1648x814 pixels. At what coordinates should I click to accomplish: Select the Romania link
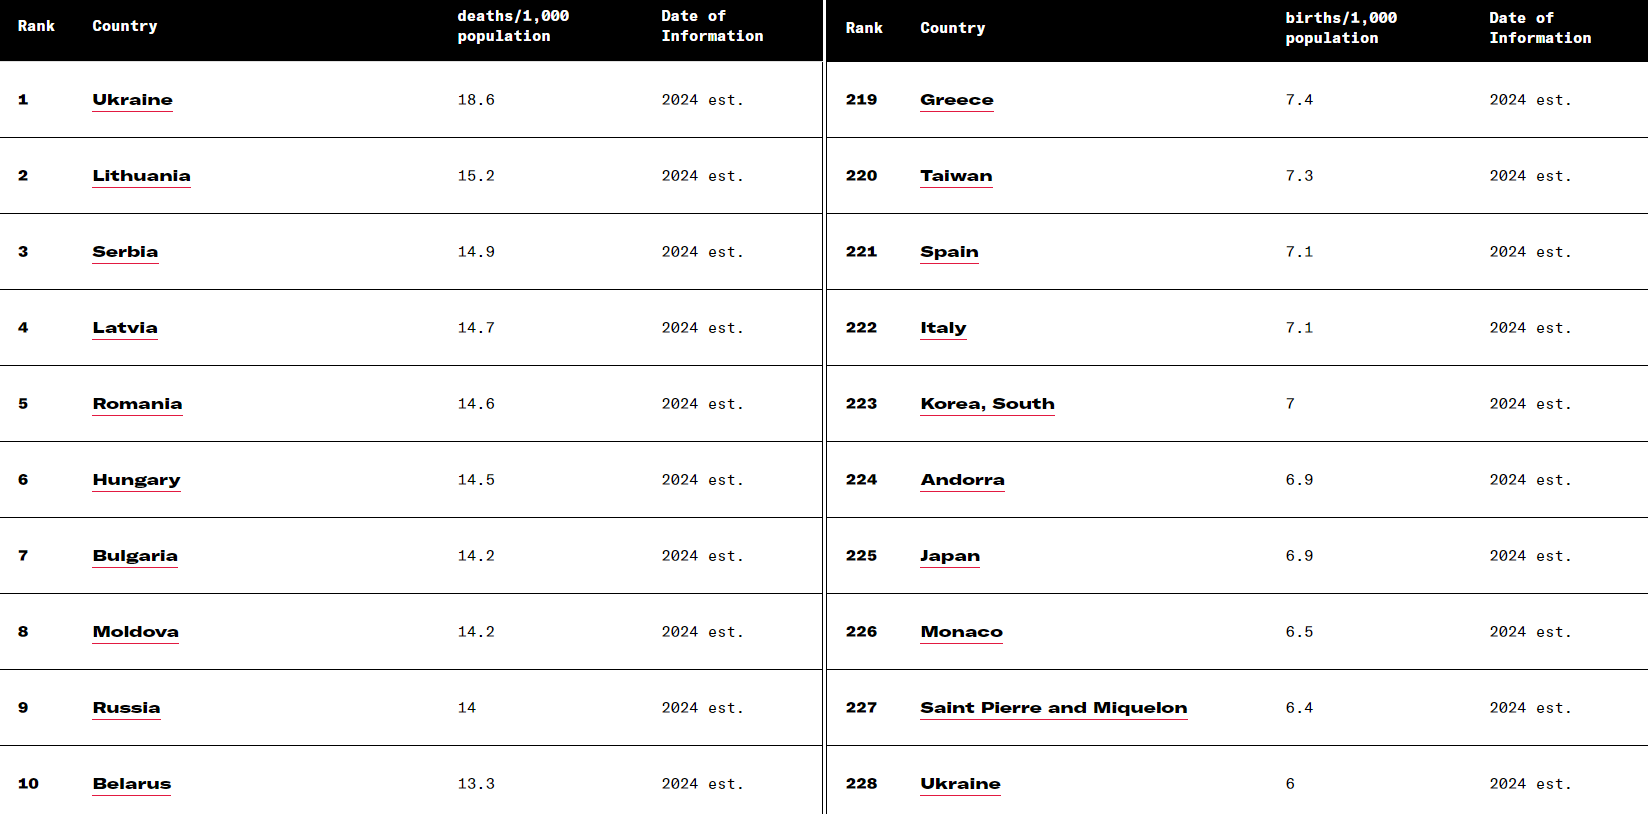tap(137, 404)
